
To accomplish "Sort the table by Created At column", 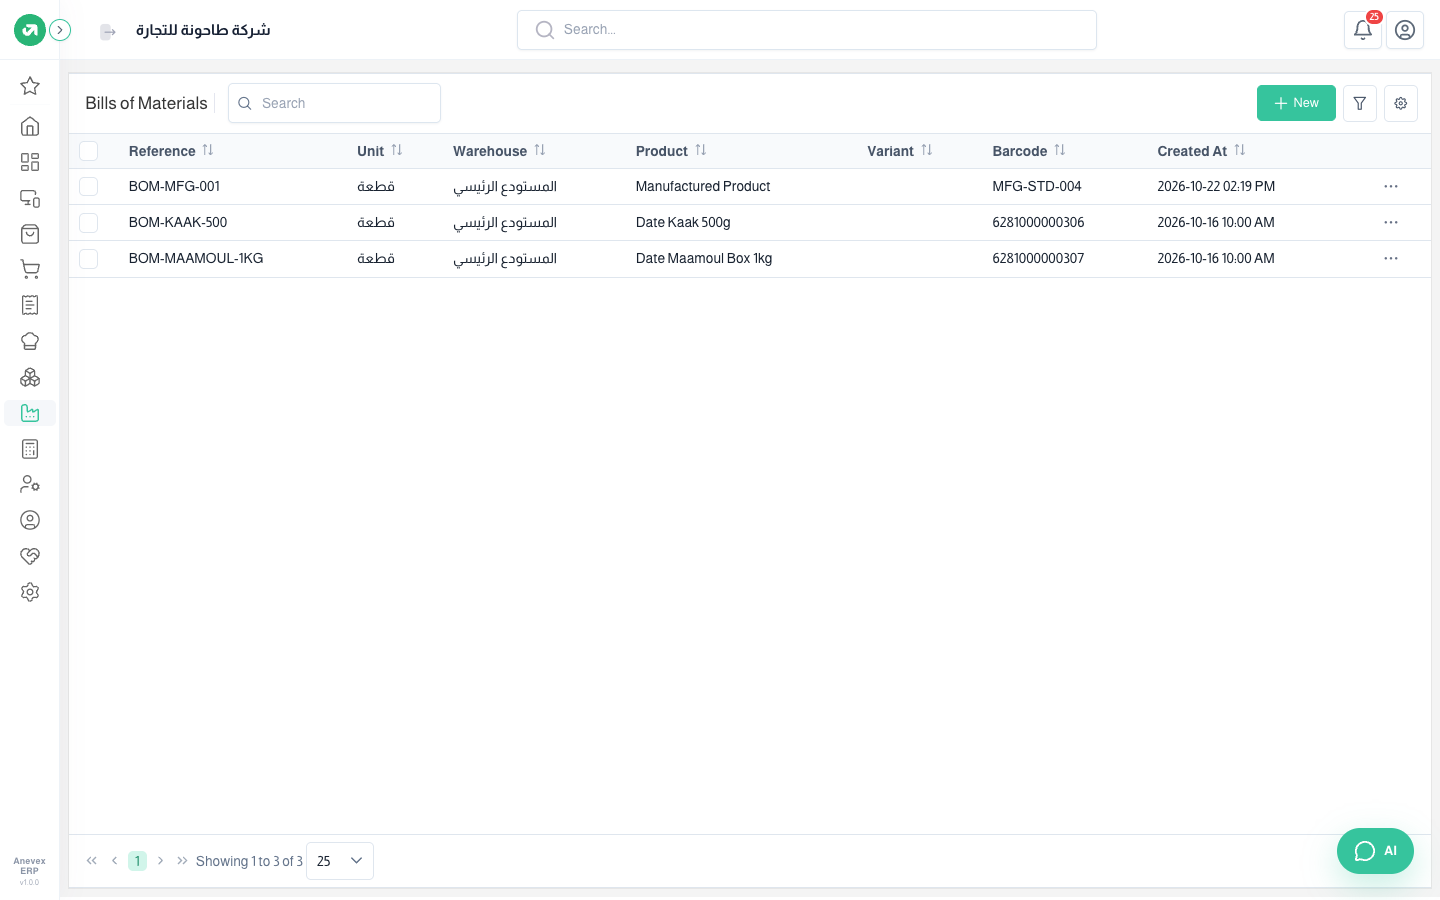I will point(1240,150).
